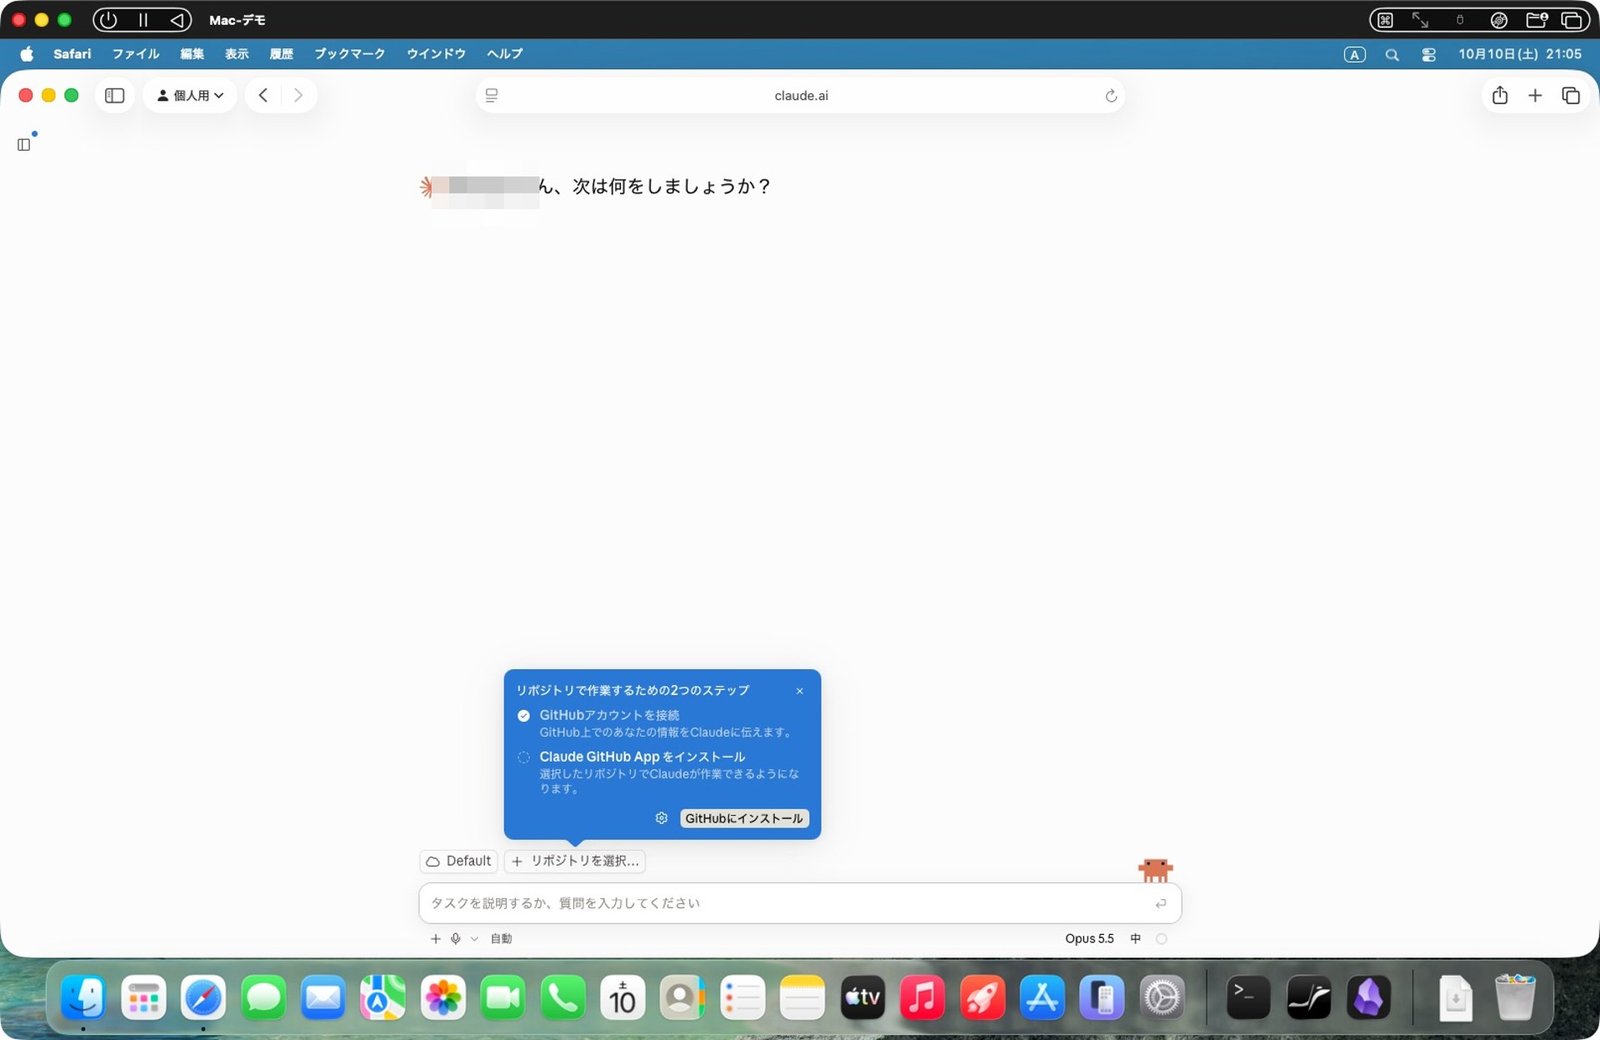Click the 自動 mode label
This screenshot has height=1040, width=1600.
(501, 939)
